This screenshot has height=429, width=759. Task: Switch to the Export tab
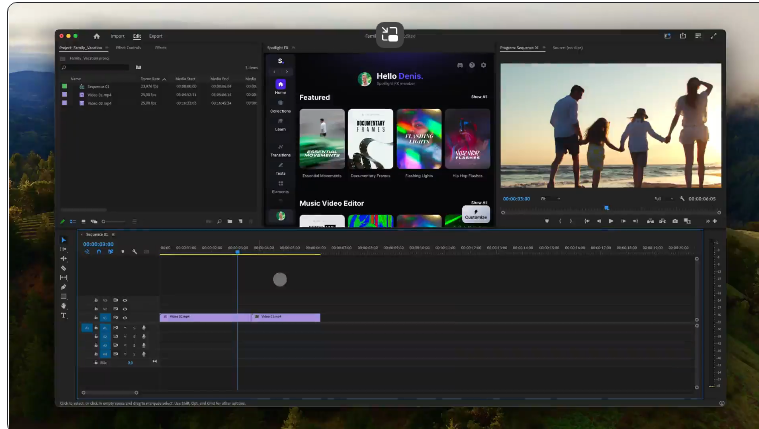tap(155, 36)
